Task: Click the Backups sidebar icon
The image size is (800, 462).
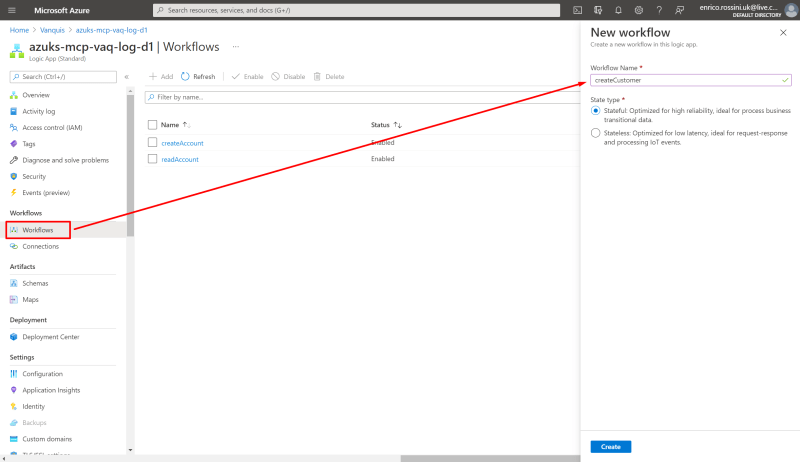Action: coord(14,423)
